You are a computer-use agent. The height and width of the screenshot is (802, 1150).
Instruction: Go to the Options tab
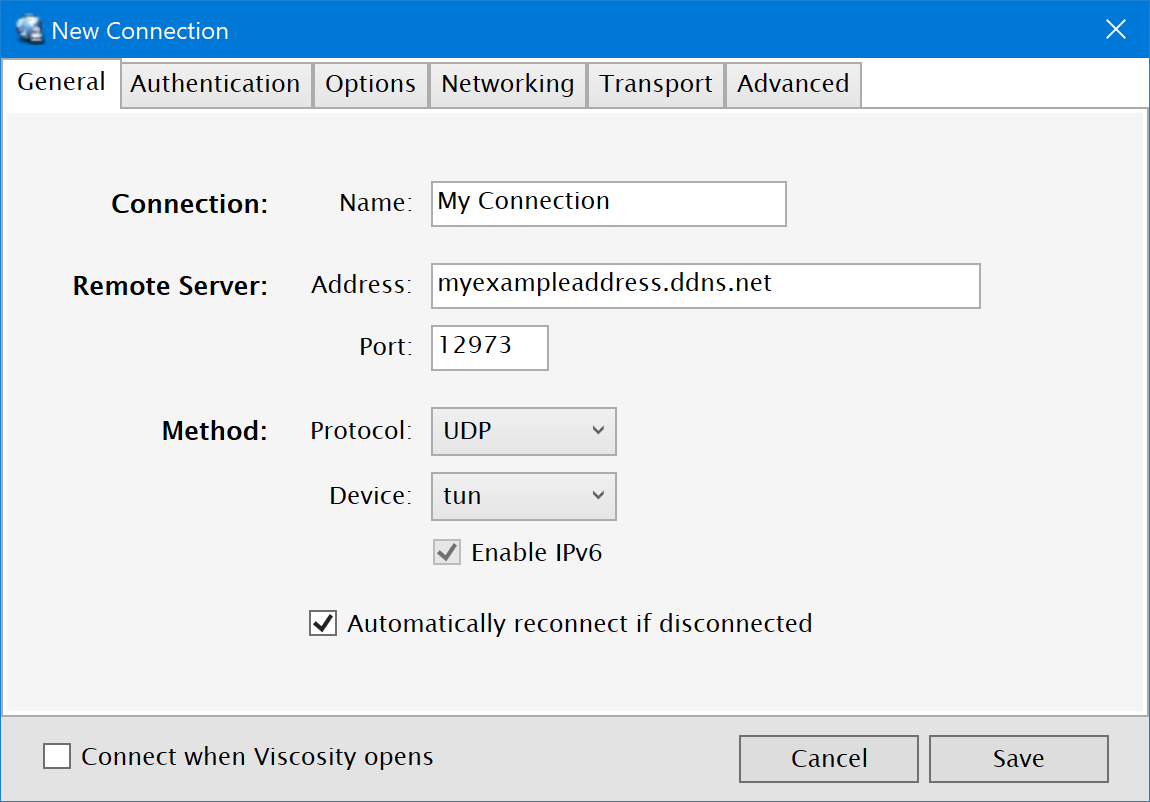coord(370,85)
